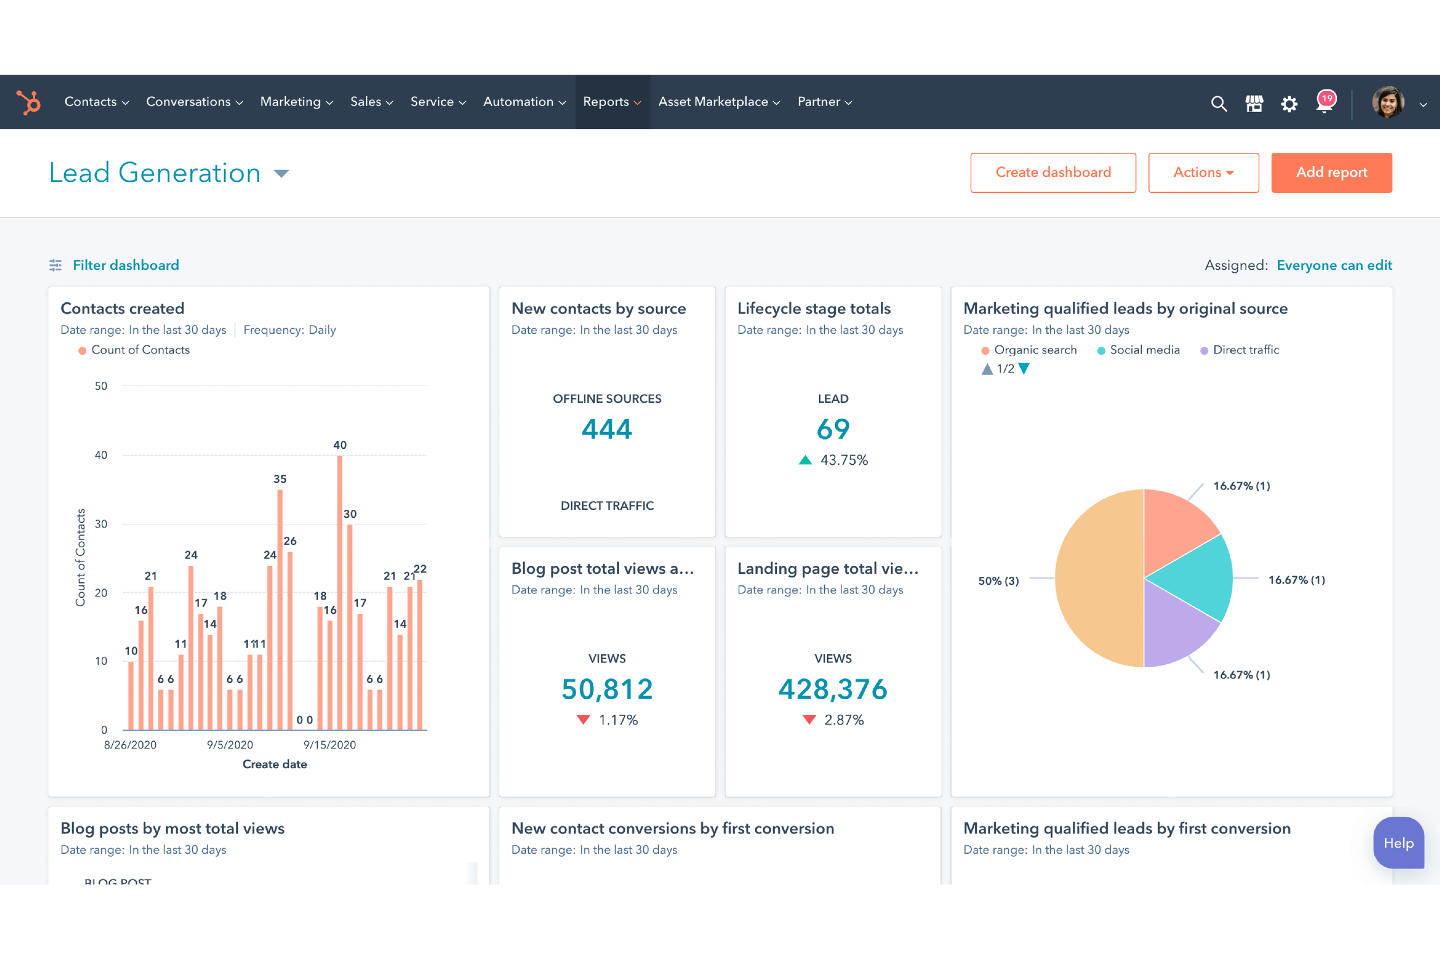Click the user profile avatar
Viewport: 1440px width, 960px height.
click(1388, 102)
